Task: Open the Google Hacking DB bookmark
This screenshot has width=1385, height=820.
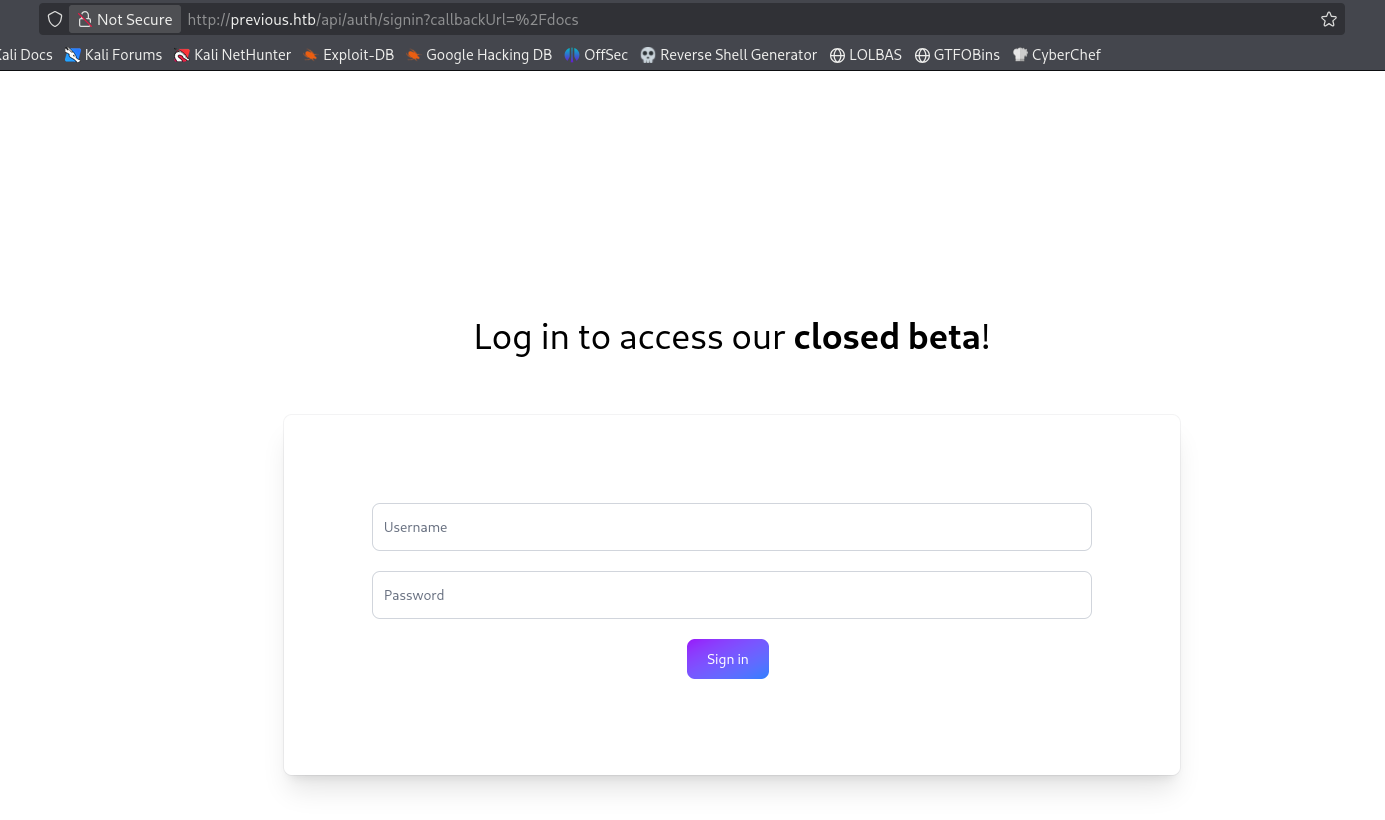Action: tap(479, 55)
